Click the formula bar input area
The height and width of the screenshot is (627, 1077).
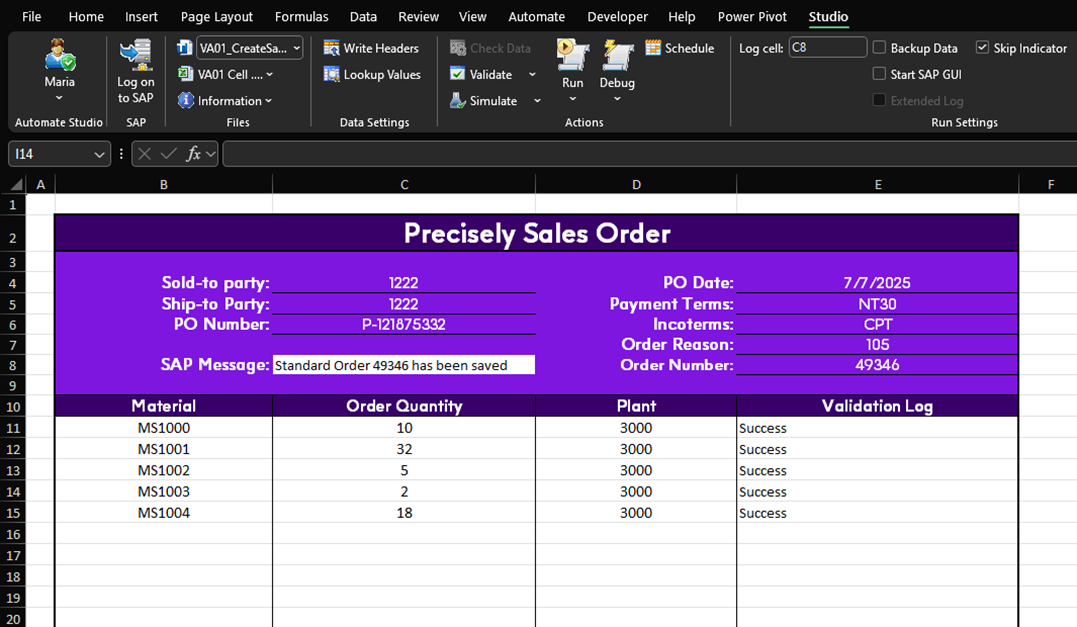click(649, 155)
